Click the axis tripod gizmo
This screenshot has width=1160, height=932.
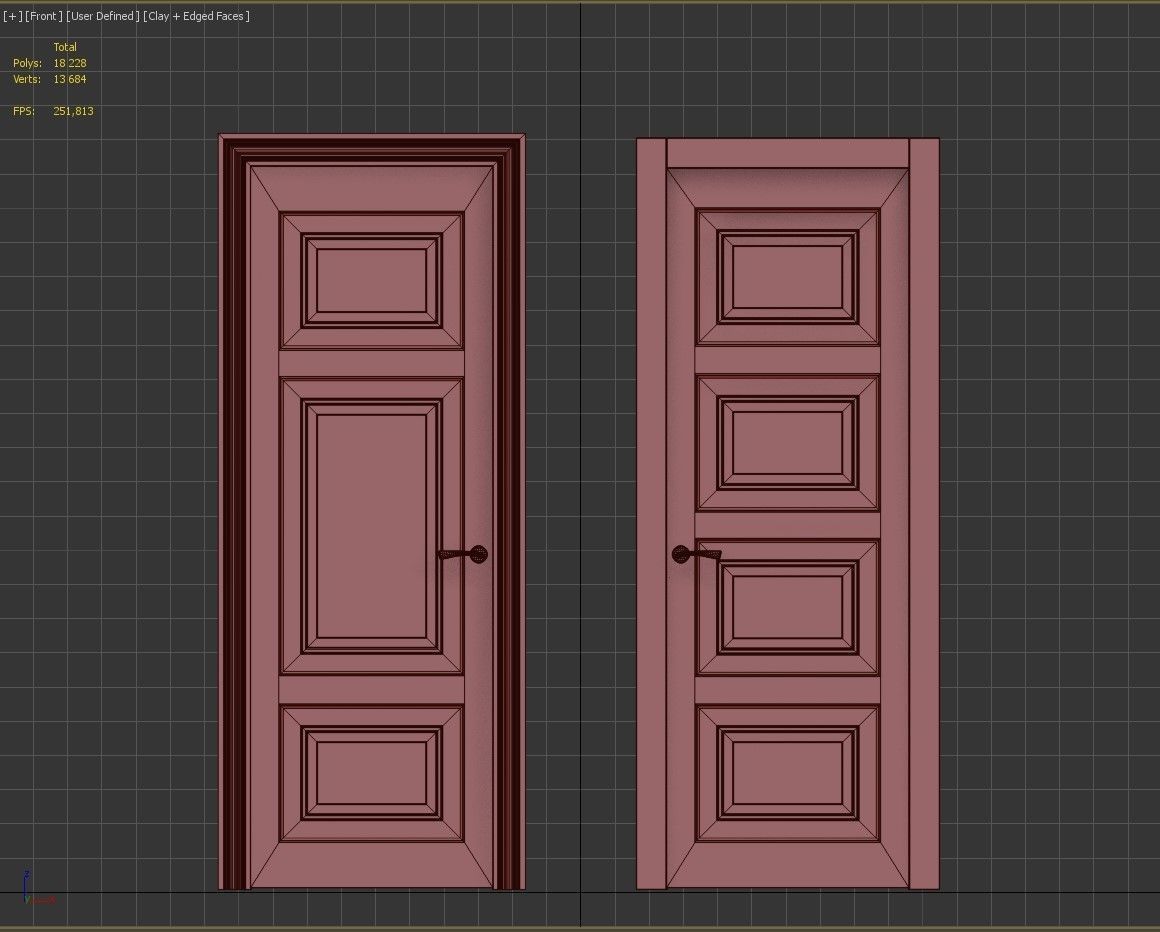pyautogui.click(x=37, y=889)
